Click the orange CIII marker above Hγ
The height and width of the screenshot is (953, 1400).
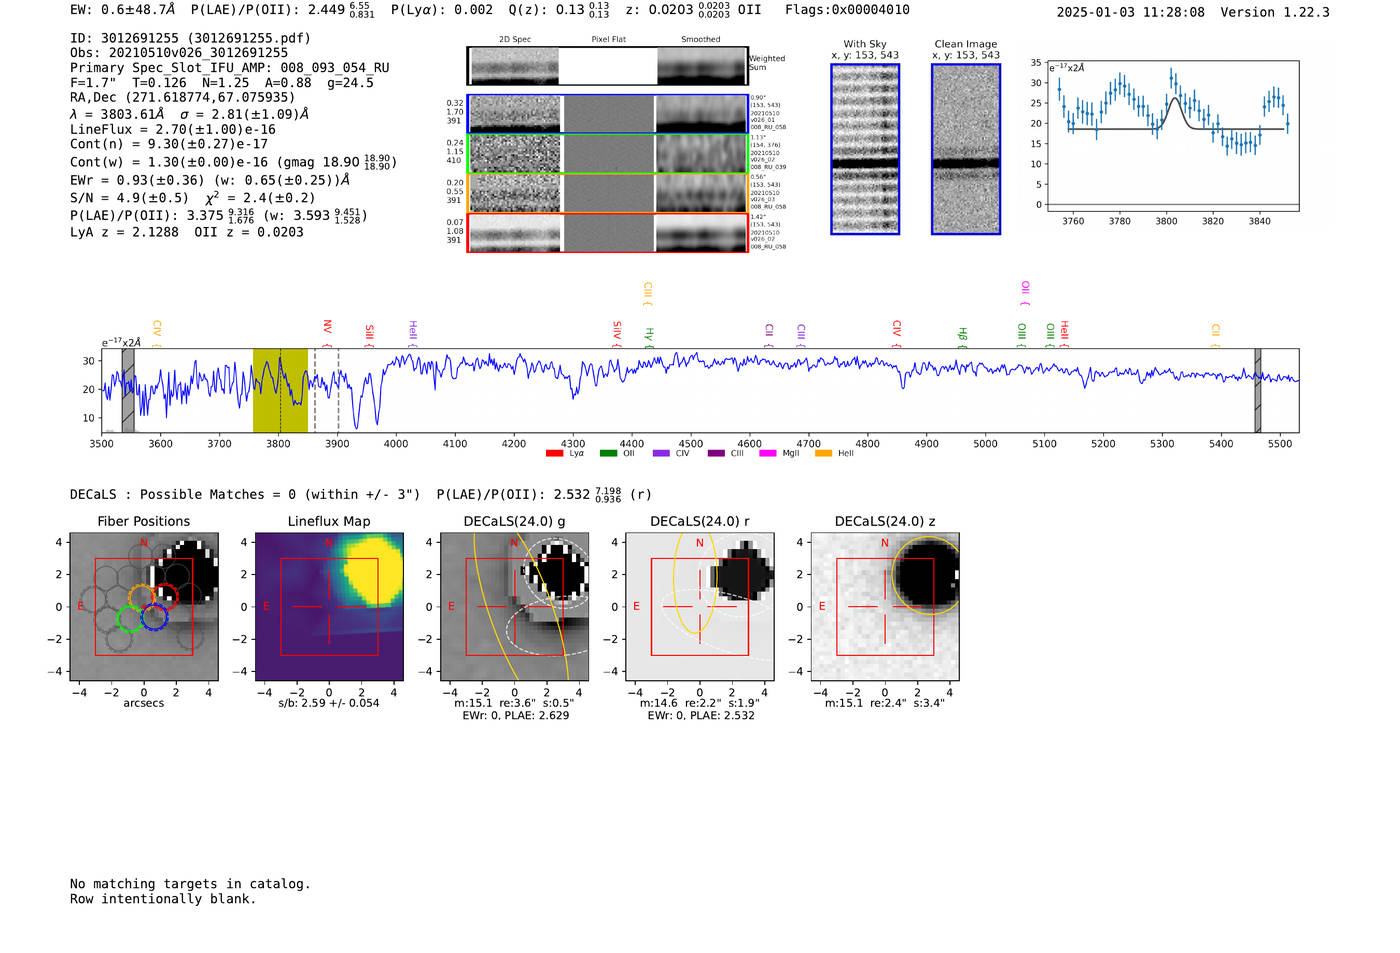tap(648, 294)
